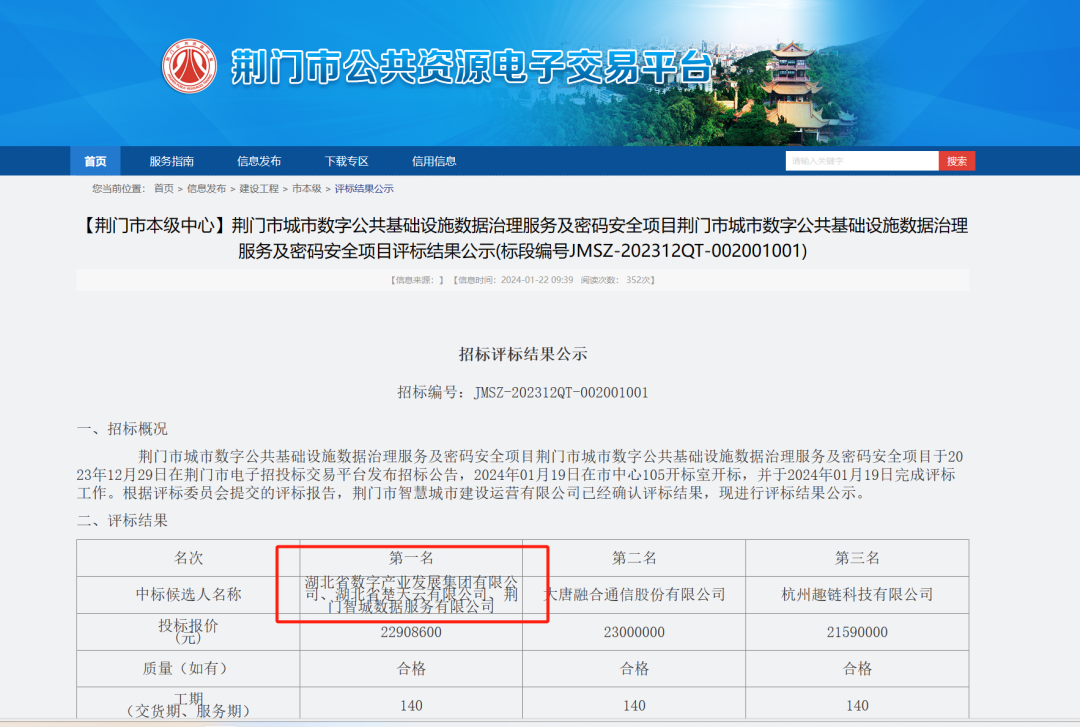
Task: Open the 服务指南 menu item
Action: coord(172,161)
